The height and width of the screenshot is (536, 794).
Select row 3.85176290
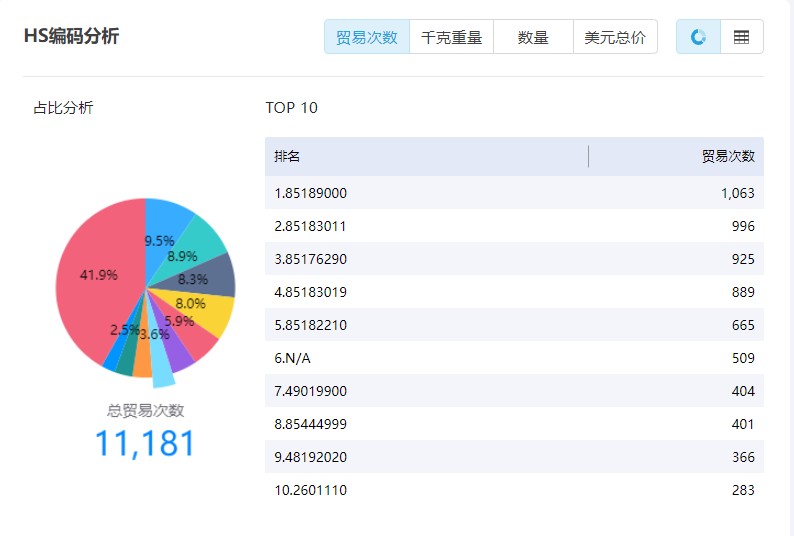pos(514,259)
